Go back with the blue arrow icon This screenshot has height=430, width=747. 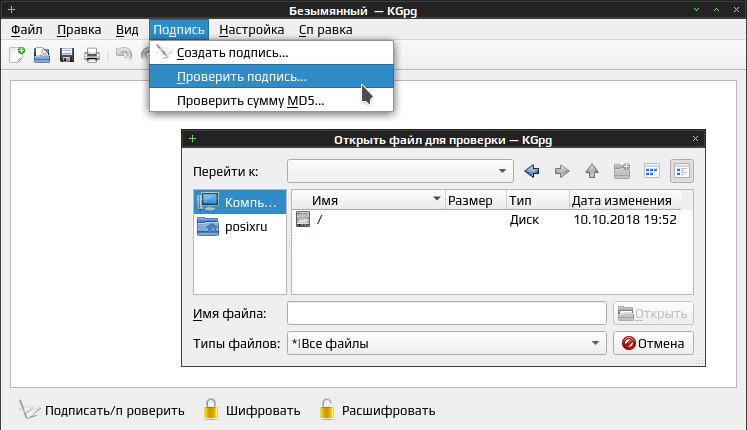[532, 171]
